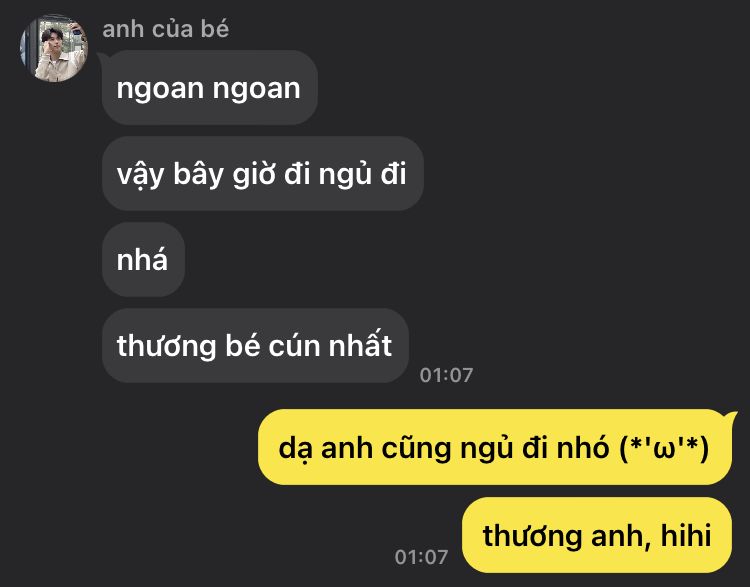Select the "vậy bây giờ đi ngủ đi" message
750x587 pixels.
[x=263, y=174]
